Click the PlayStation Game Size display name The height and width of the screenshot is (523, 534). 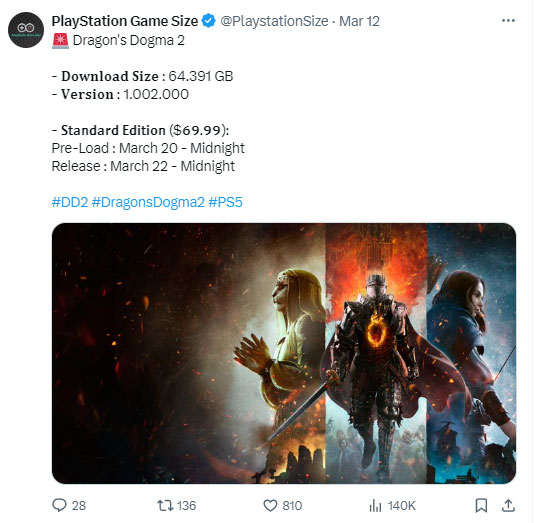[x=125, y=21]
